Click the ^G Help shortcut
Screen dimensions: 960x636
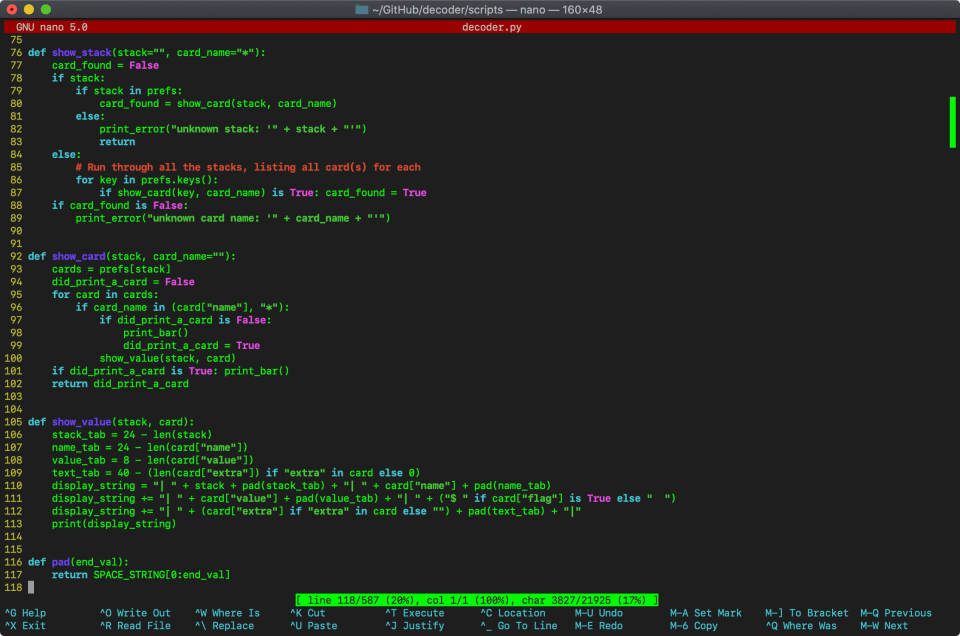coord(26,613)
